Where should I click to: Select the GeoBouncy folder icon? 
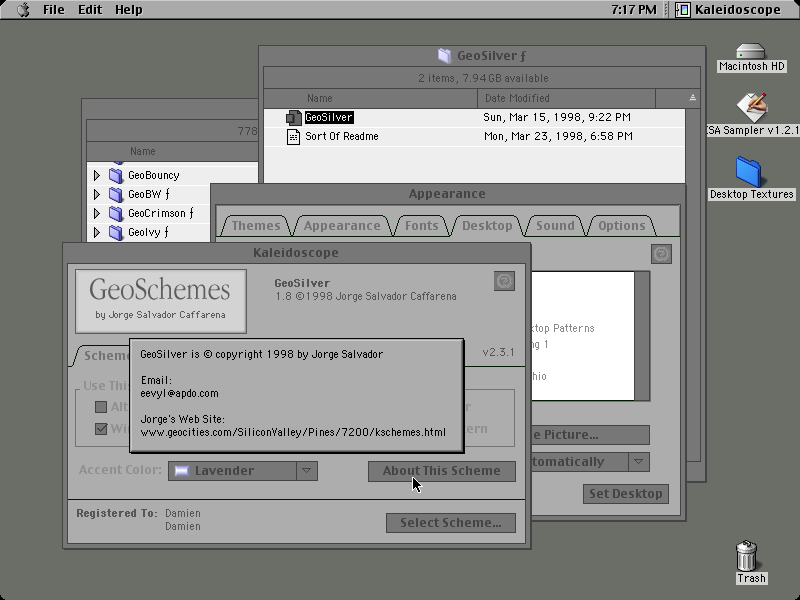click(x=116, y=176)
